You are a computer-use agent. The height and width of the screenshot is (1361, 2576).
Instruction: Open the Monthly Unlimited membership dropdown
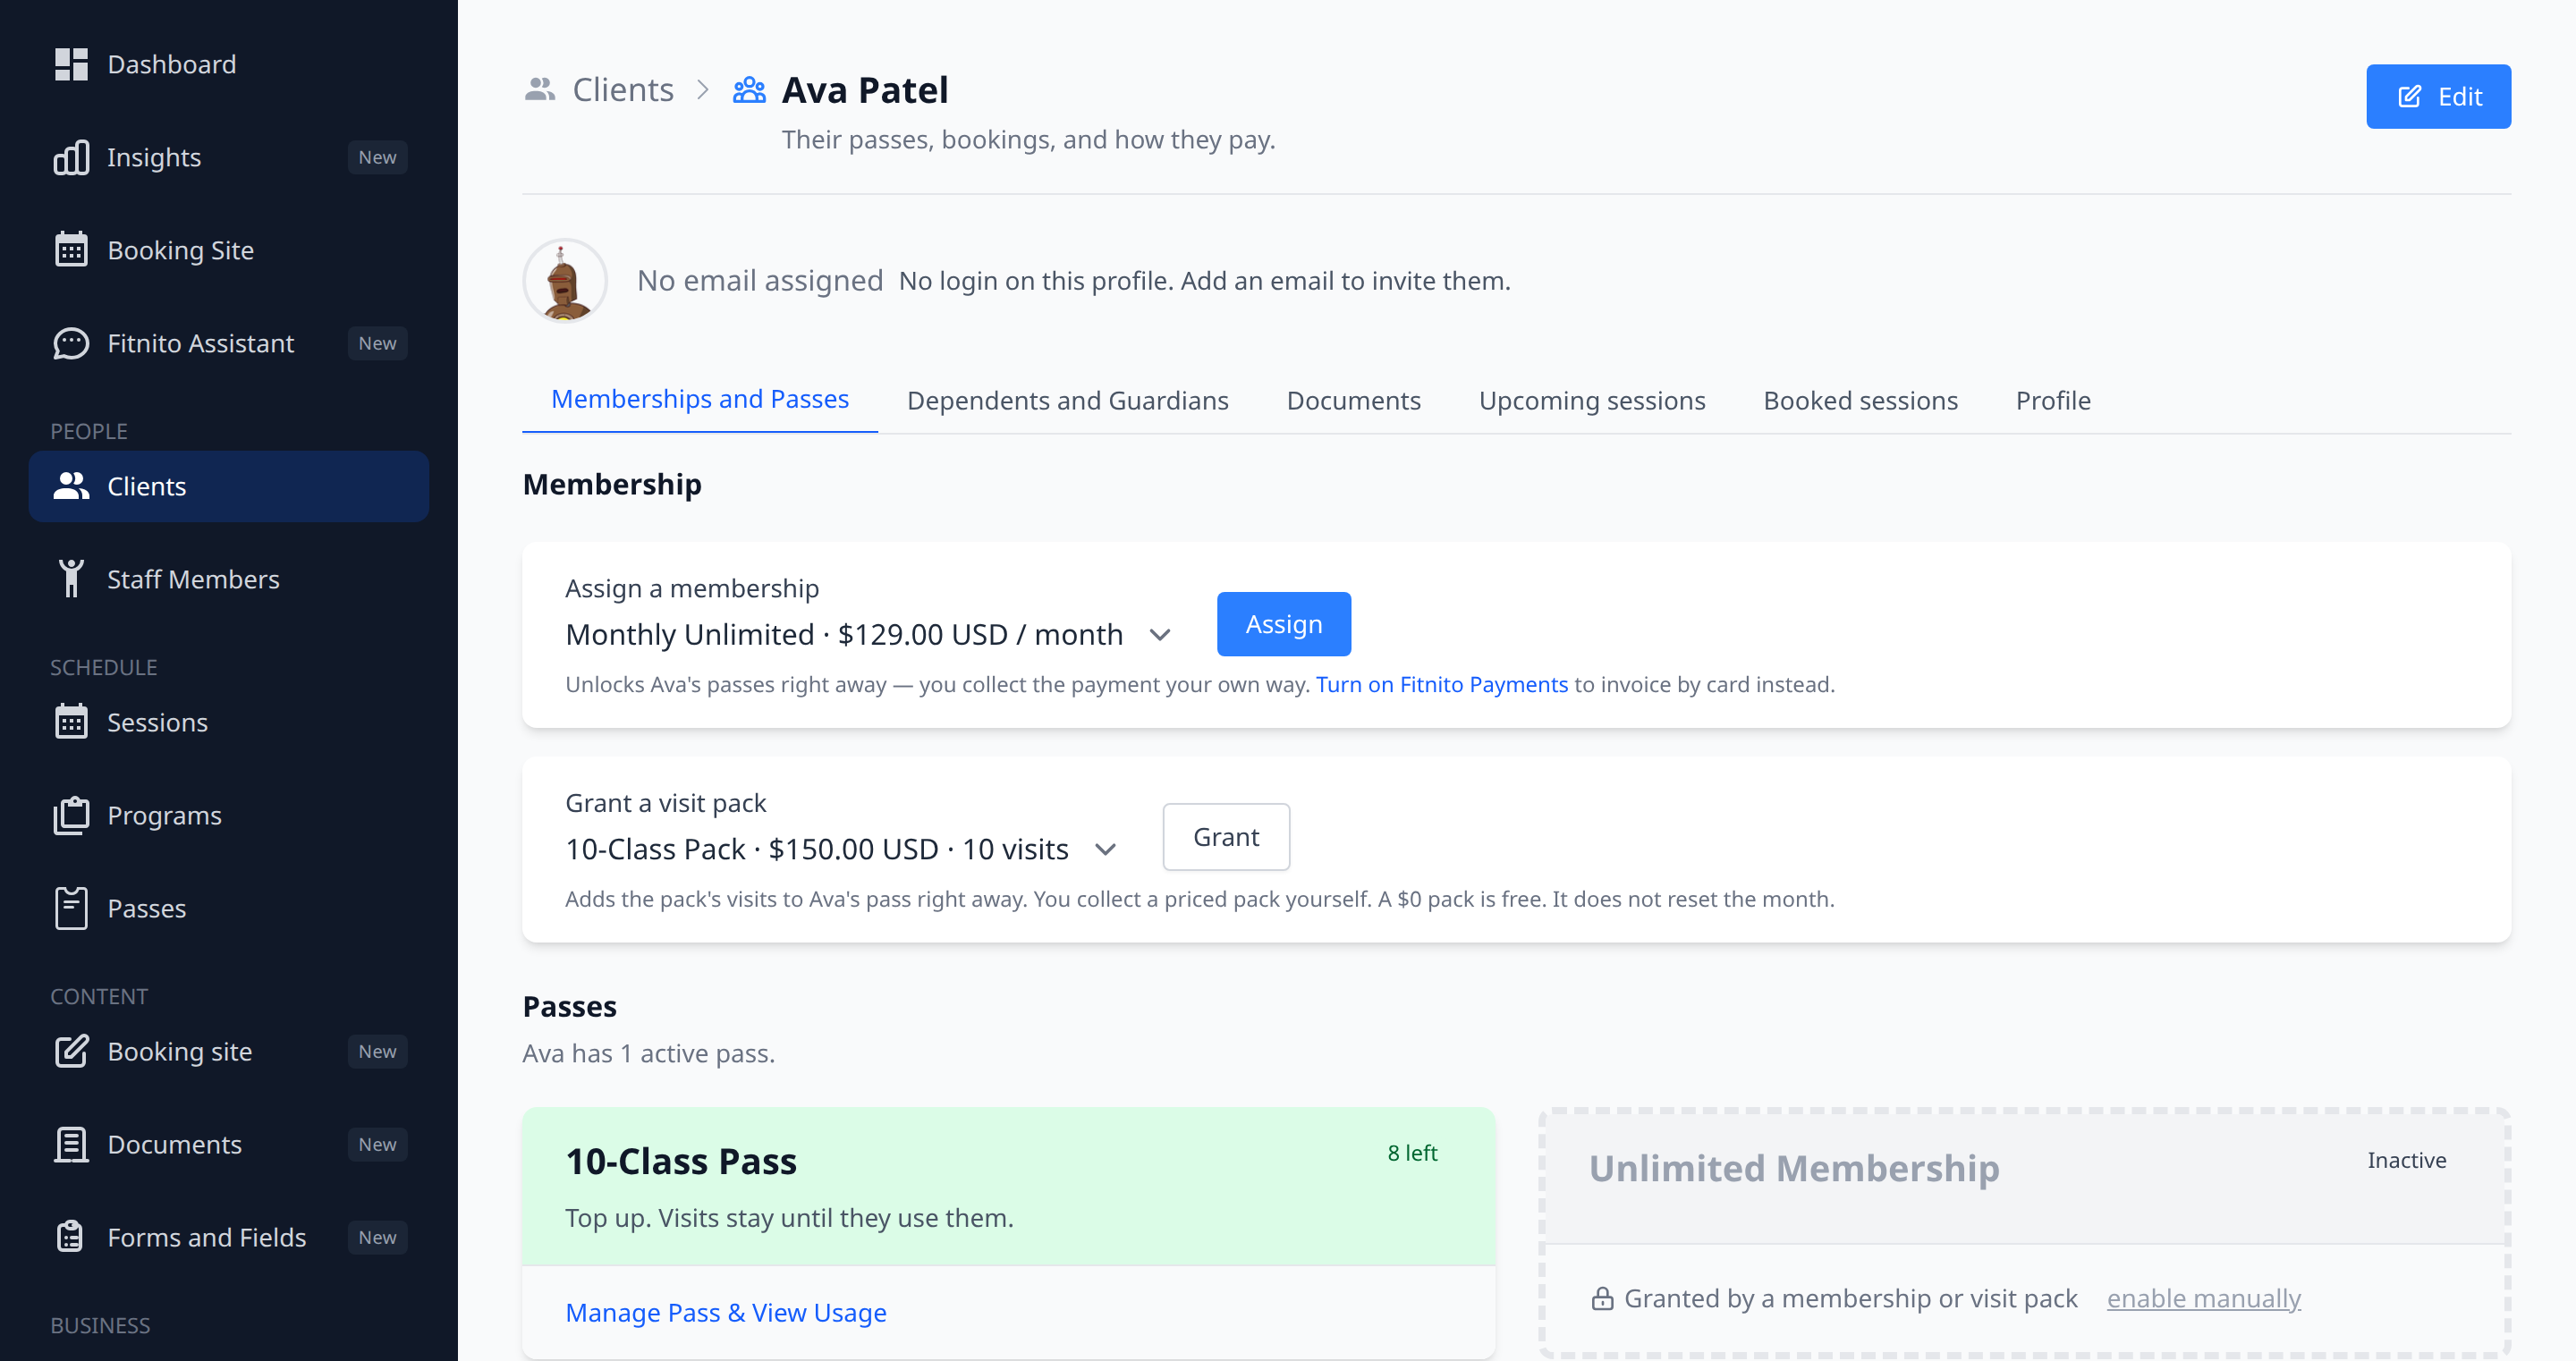click(868, 635)
